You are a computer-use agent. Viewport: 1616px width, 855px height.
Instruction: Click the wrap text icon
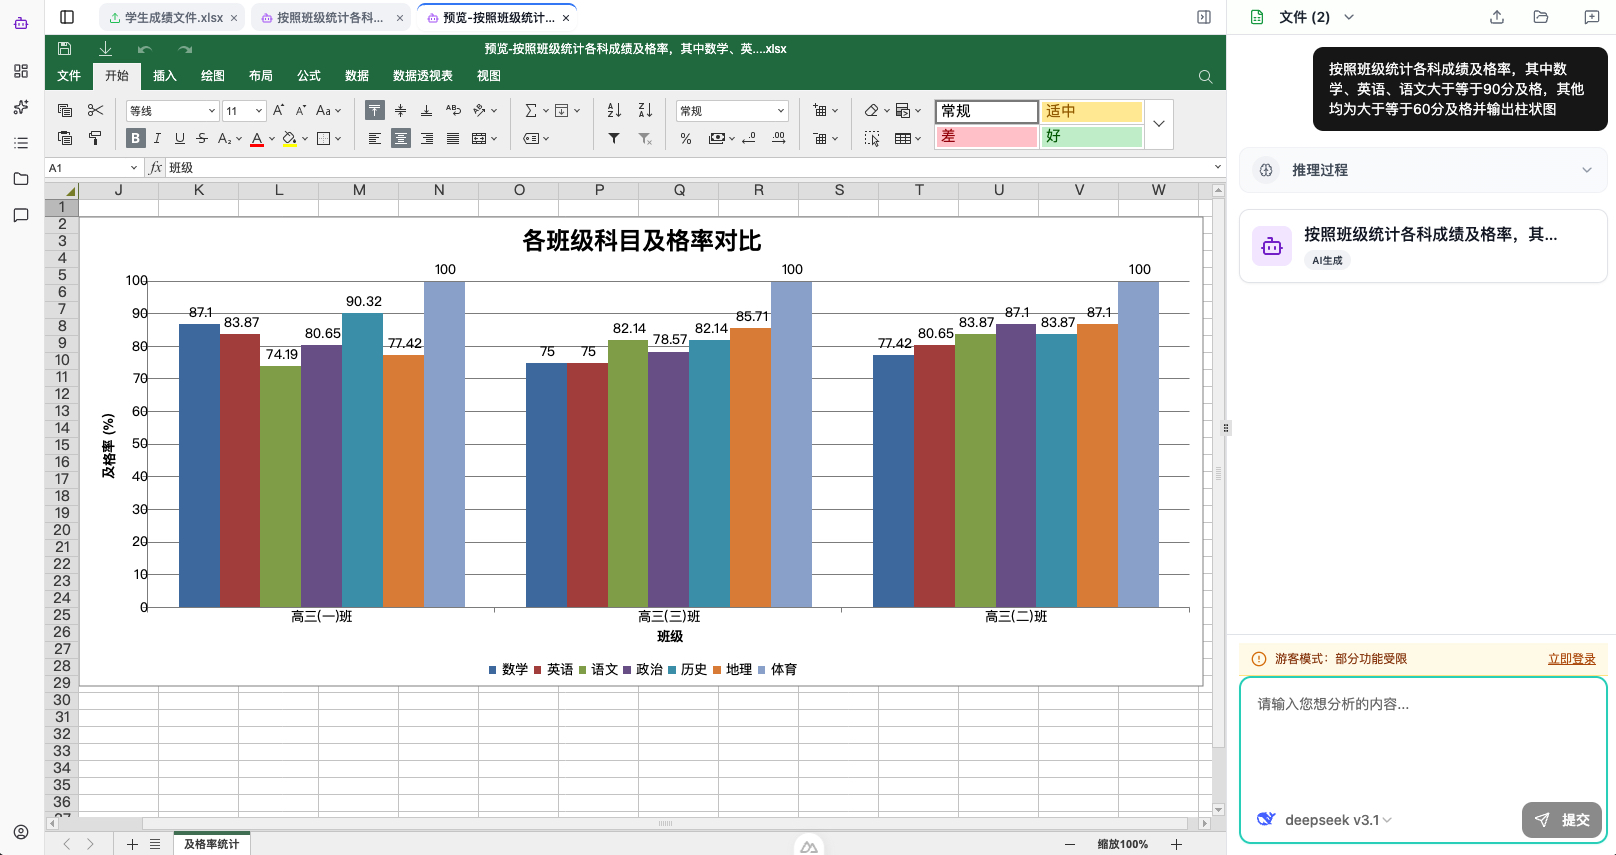click(453, 110)
